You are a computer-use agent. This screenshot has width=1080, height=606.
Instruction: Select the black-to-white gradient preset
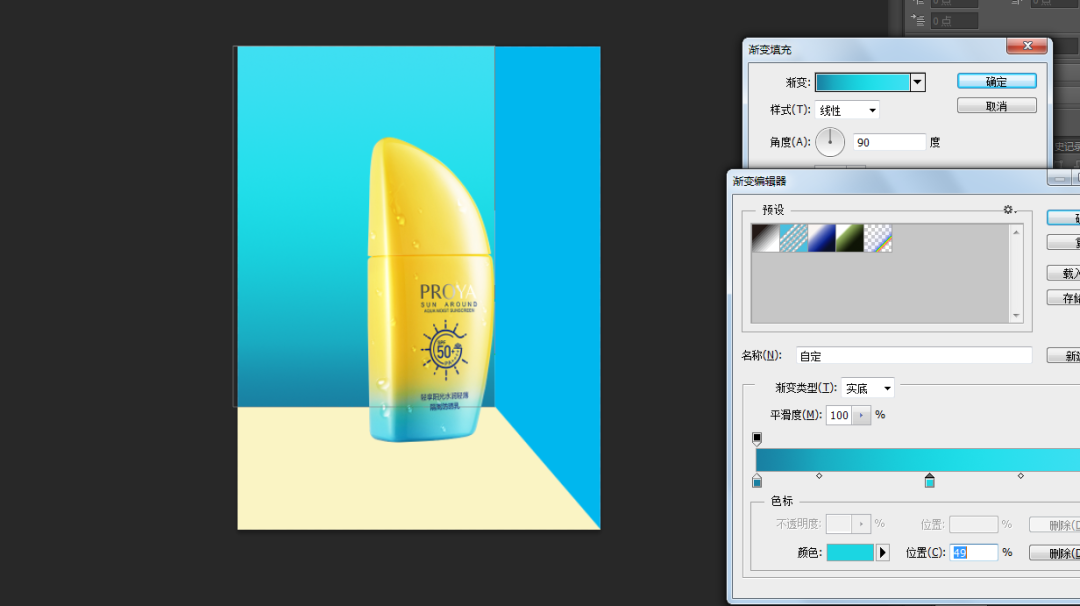pyautogui.click(x=765, y=238)
